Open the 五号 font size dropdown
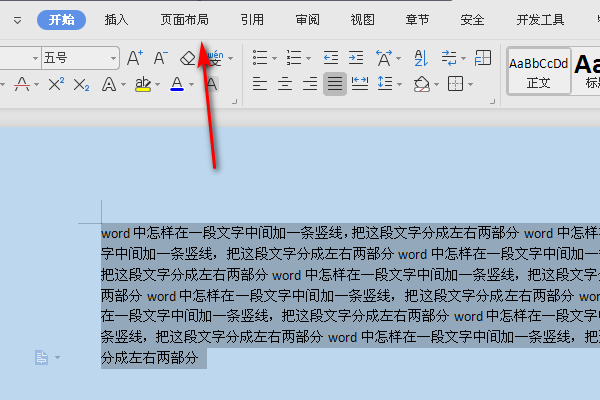 click(113, 59)
